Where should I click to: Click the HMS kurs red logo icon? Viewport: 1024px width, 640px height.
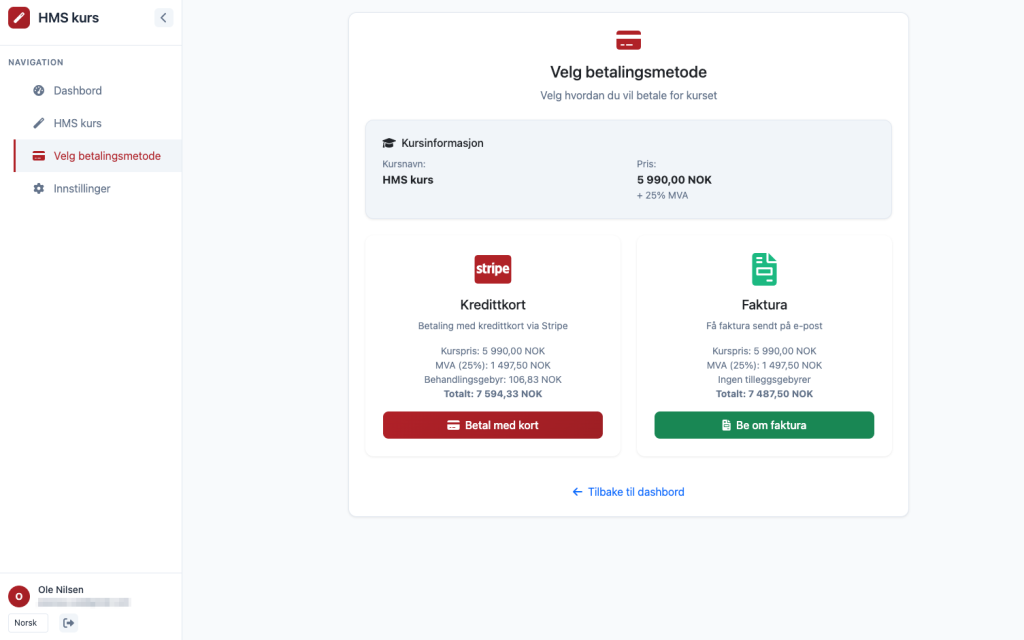click(19, 18)
